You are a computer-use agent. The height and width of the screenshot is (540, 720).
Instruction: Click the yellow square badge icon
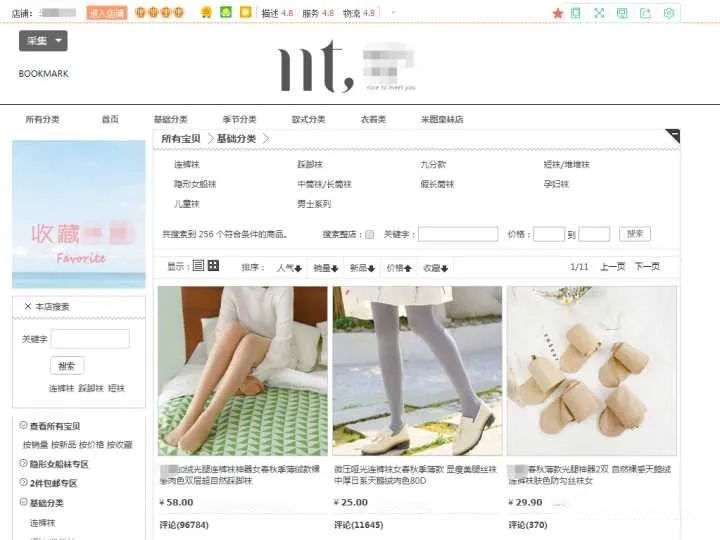pos(246,12)
